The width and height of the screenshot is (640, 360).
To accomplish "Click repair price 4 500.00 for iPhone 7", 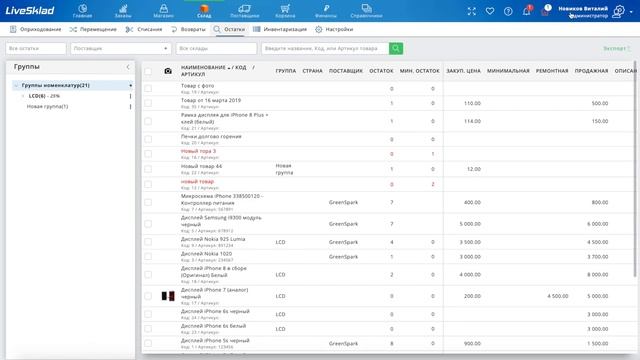I will coord(558,296).
